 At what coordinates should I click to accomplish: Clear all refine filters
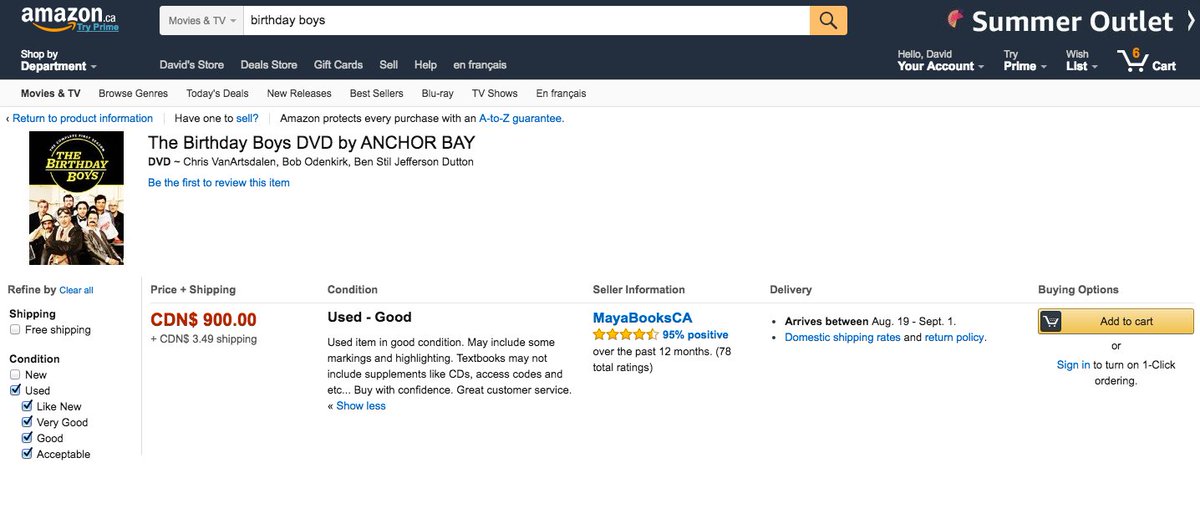[x=76, y=290]
